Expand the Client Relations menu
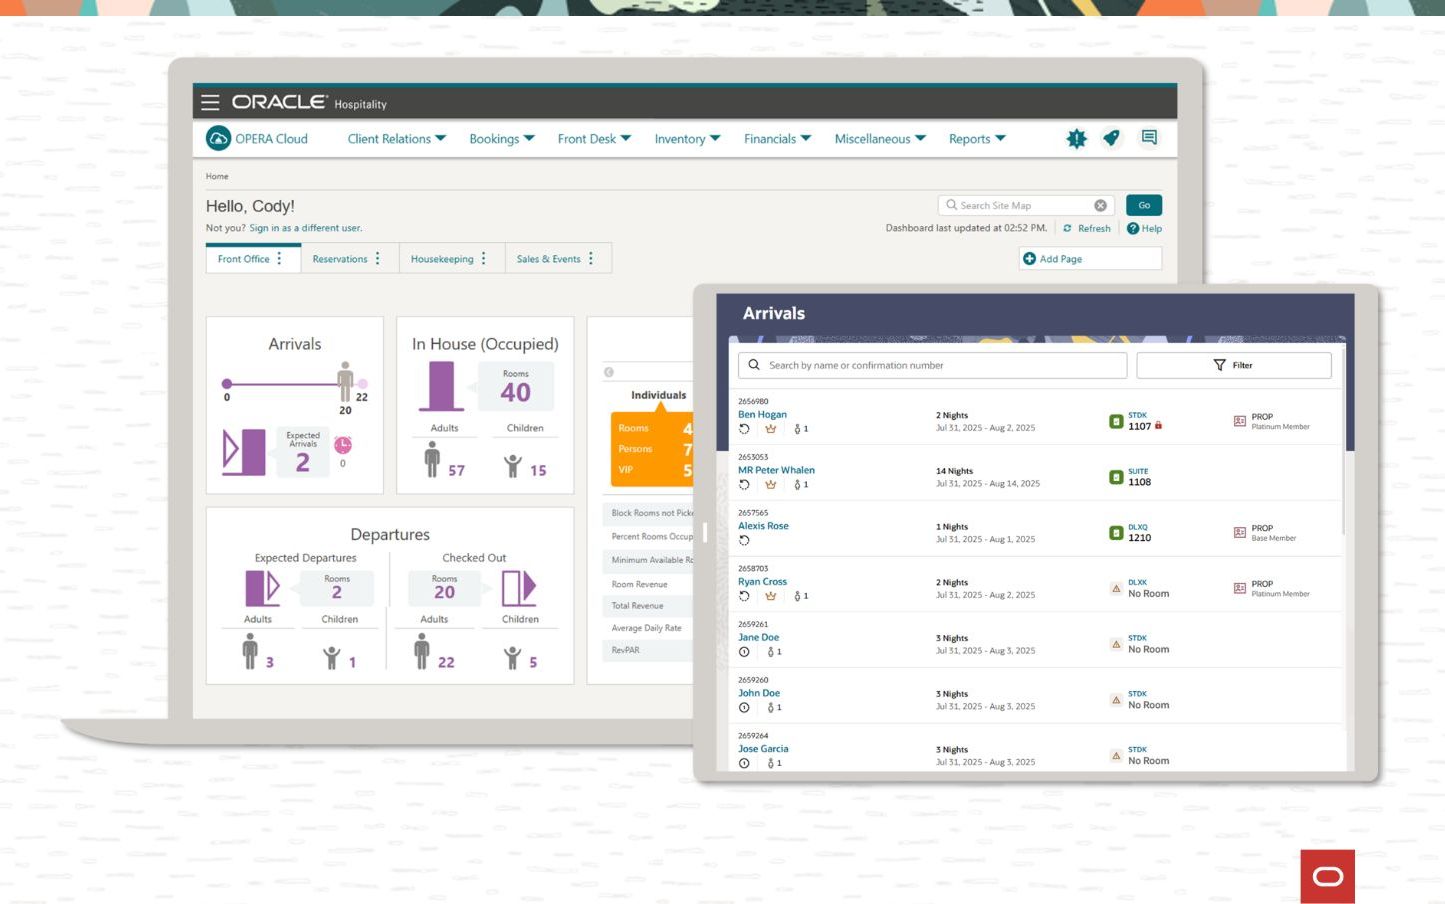 (x=397, y=139)
